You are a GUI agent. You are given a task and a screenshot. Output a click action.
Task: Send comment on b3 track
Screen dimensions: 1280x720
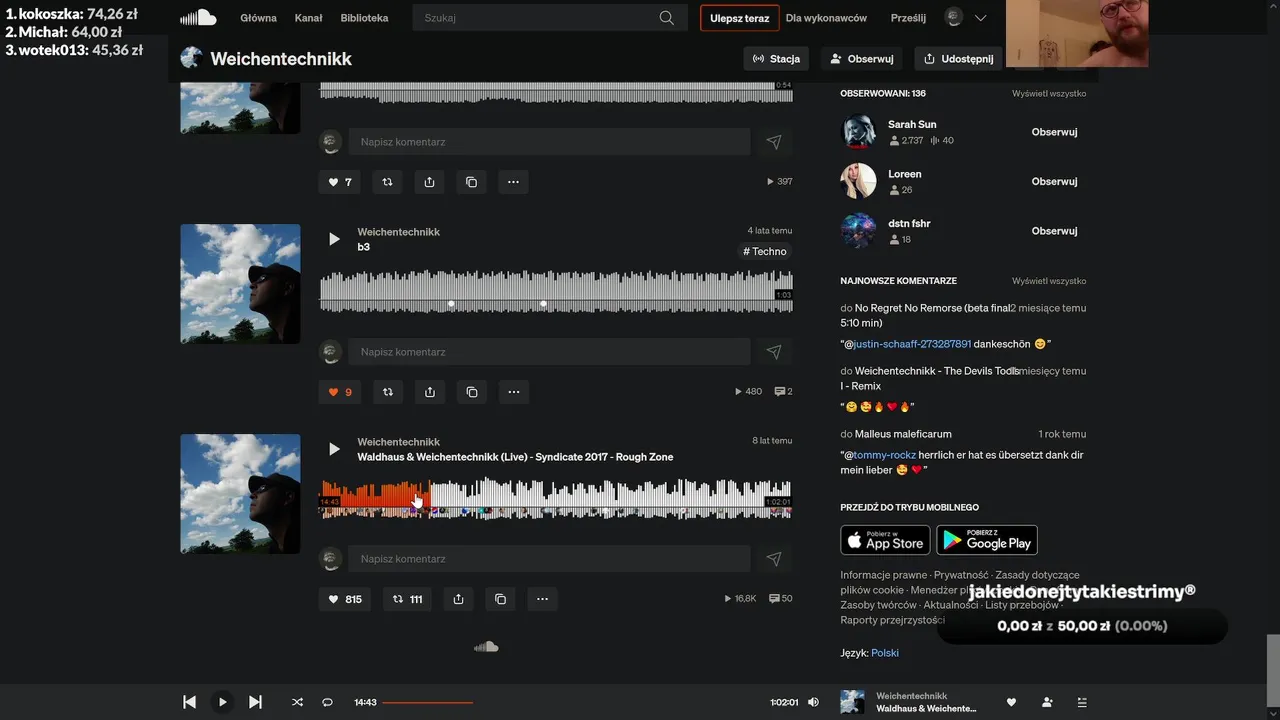[773, 352]
